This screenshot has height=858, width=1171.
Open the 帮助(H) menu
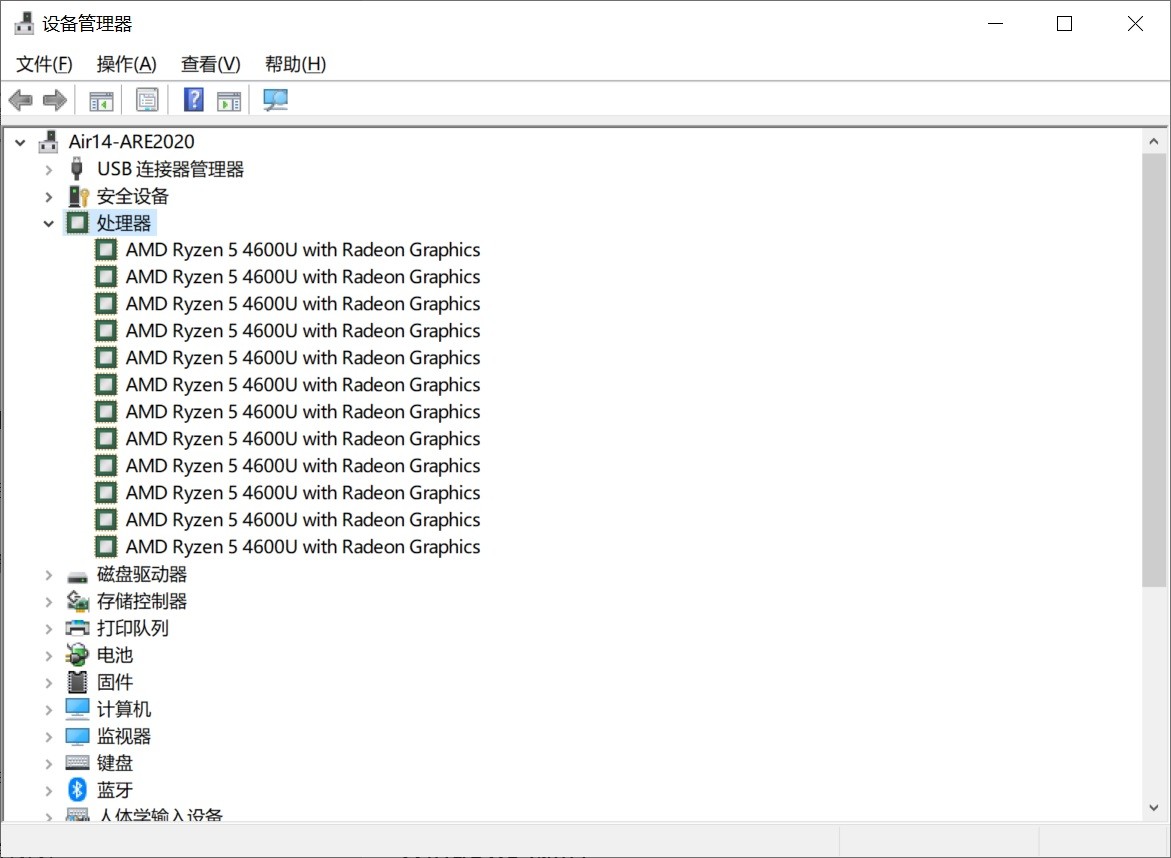pyautogui.click(x=295, y=64)
